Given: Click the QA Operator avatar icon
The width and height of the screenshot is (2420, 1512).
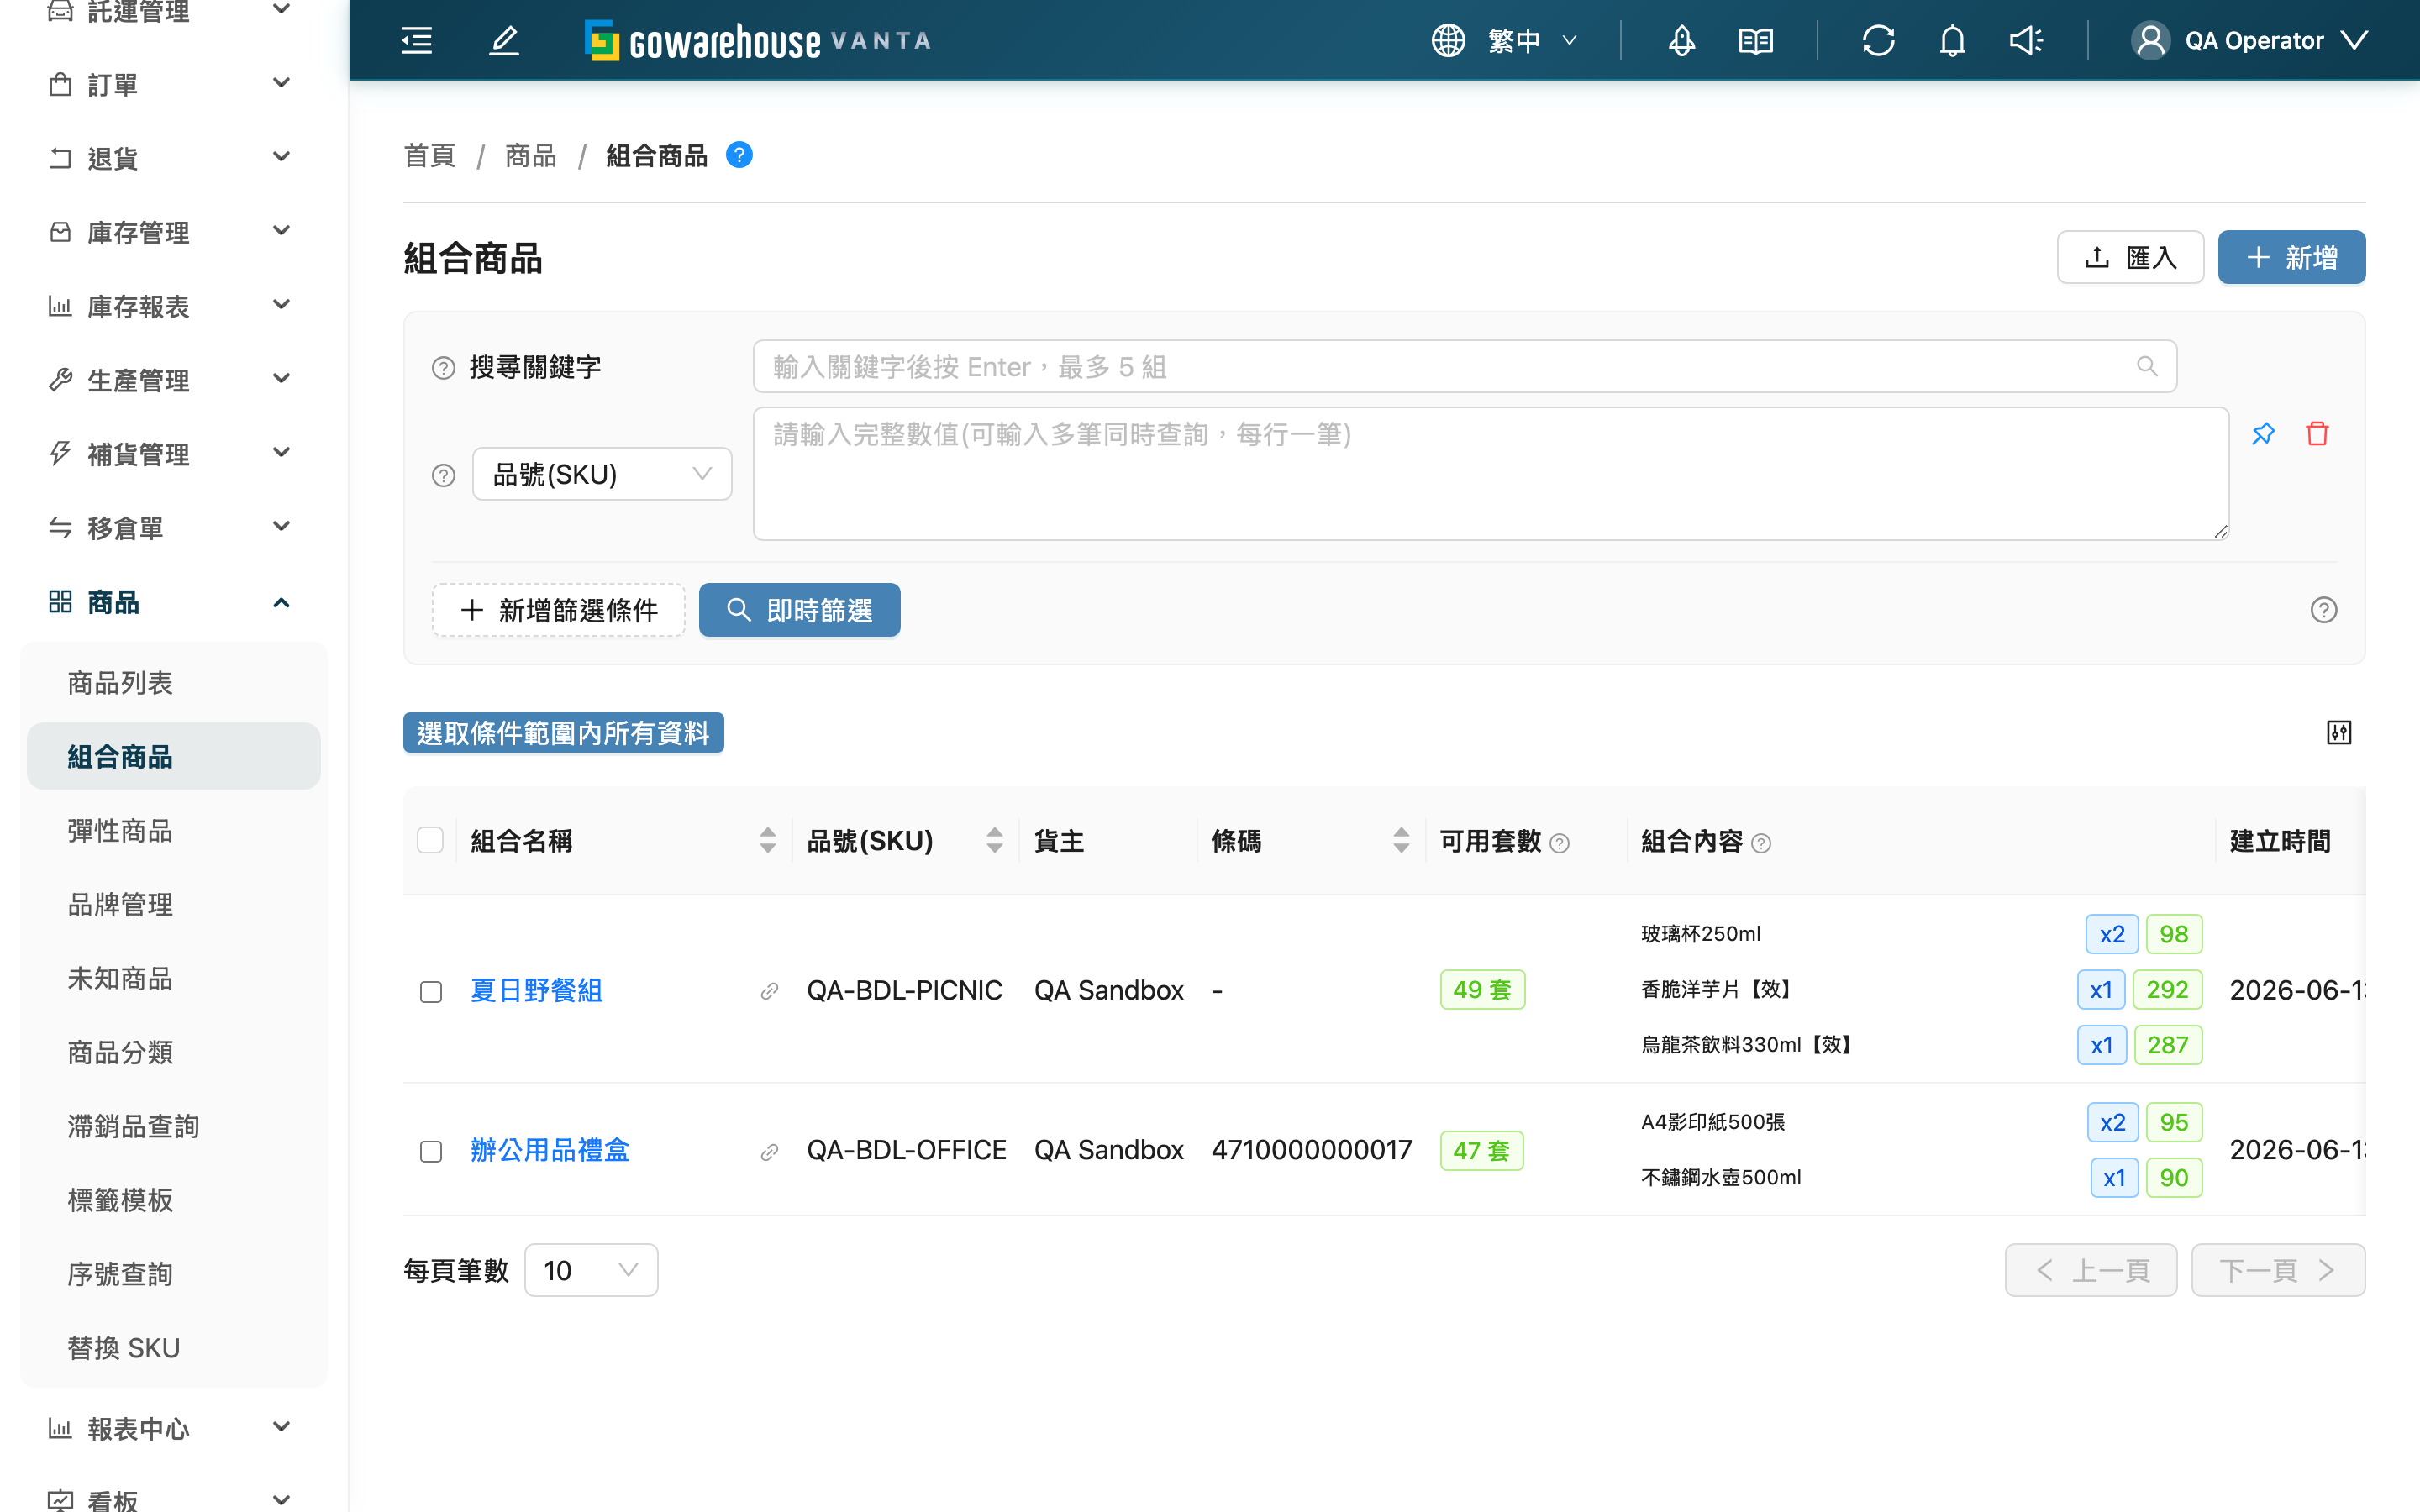Looking at the screenshot, I should pos(2150,41).
